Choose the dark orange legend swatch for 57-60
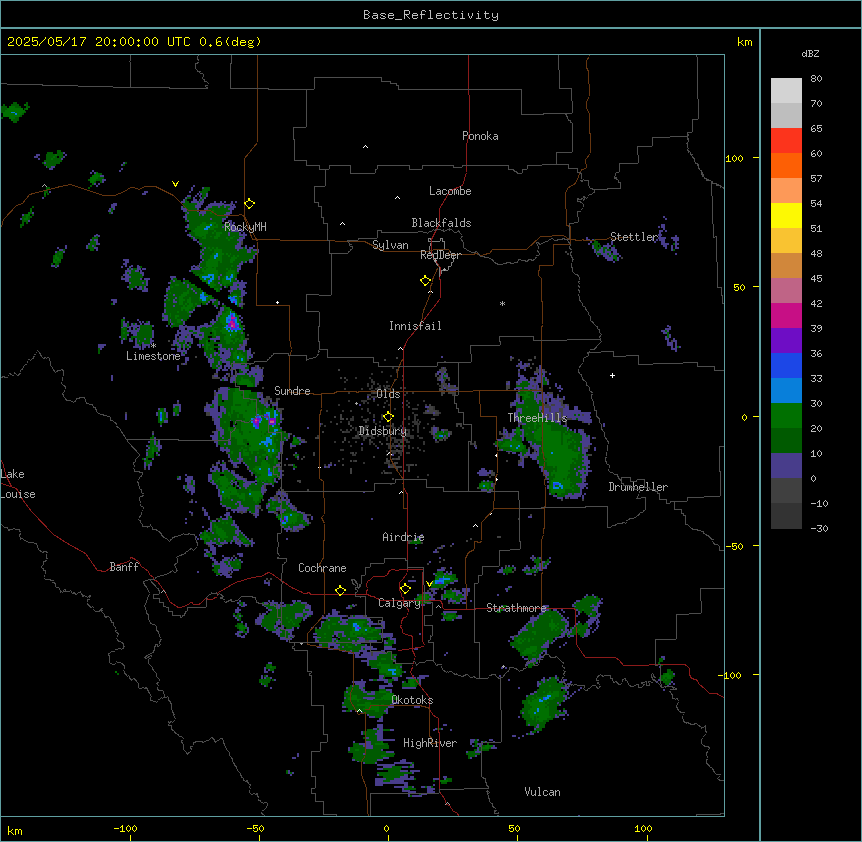The width and height of the screenshot is (862, 842). tap(786, 165)
